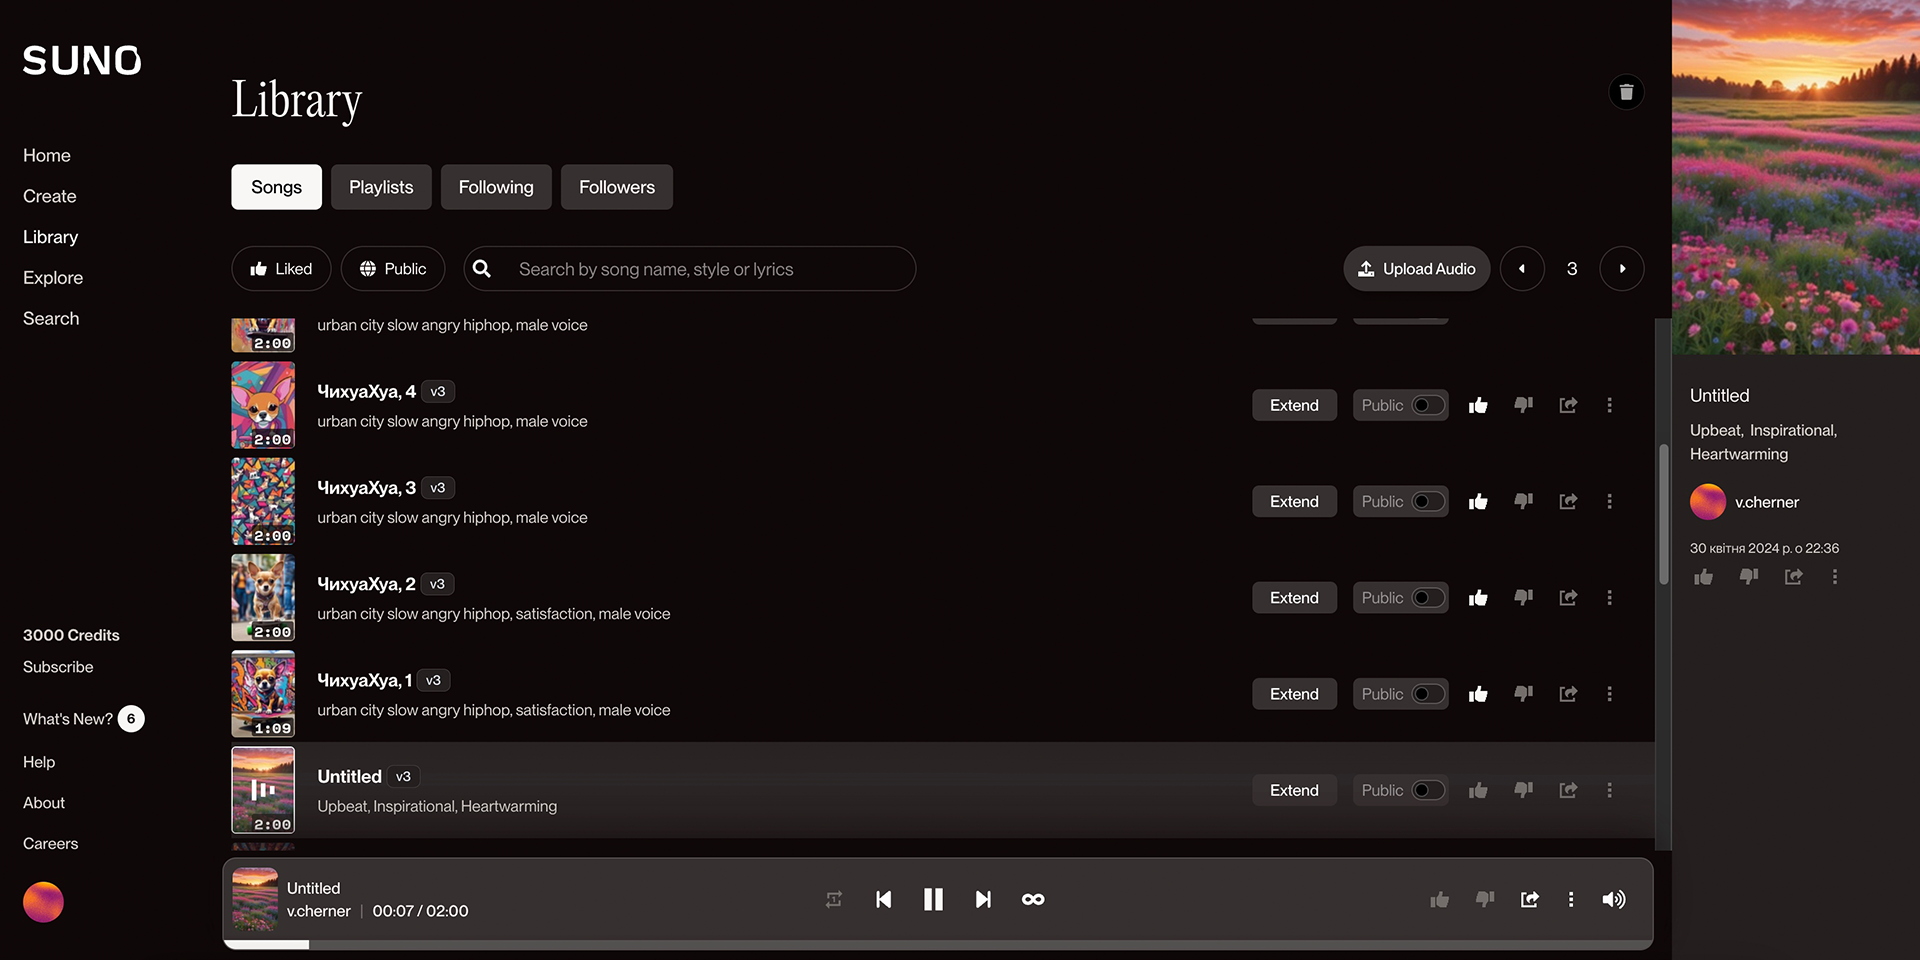Pause the currently playing song

(x=933, y=899)
